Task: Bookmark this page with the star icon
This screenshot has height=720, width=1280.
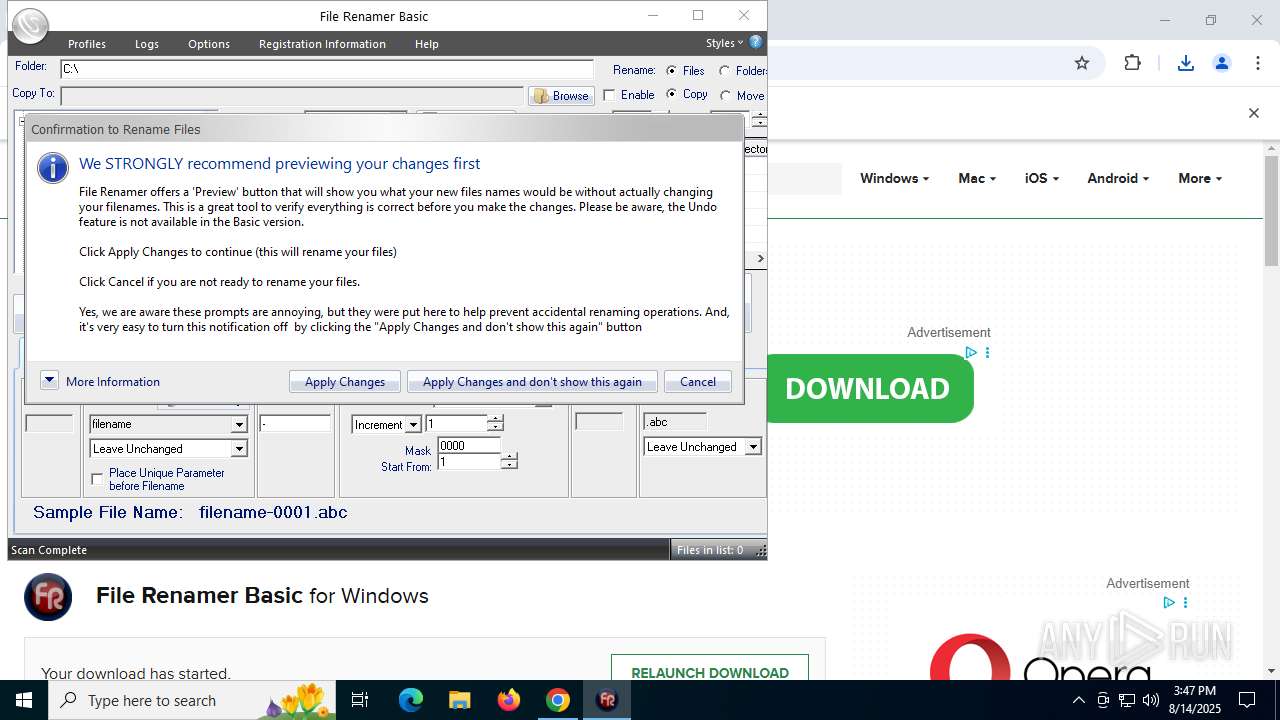Action: (1082, 63)
